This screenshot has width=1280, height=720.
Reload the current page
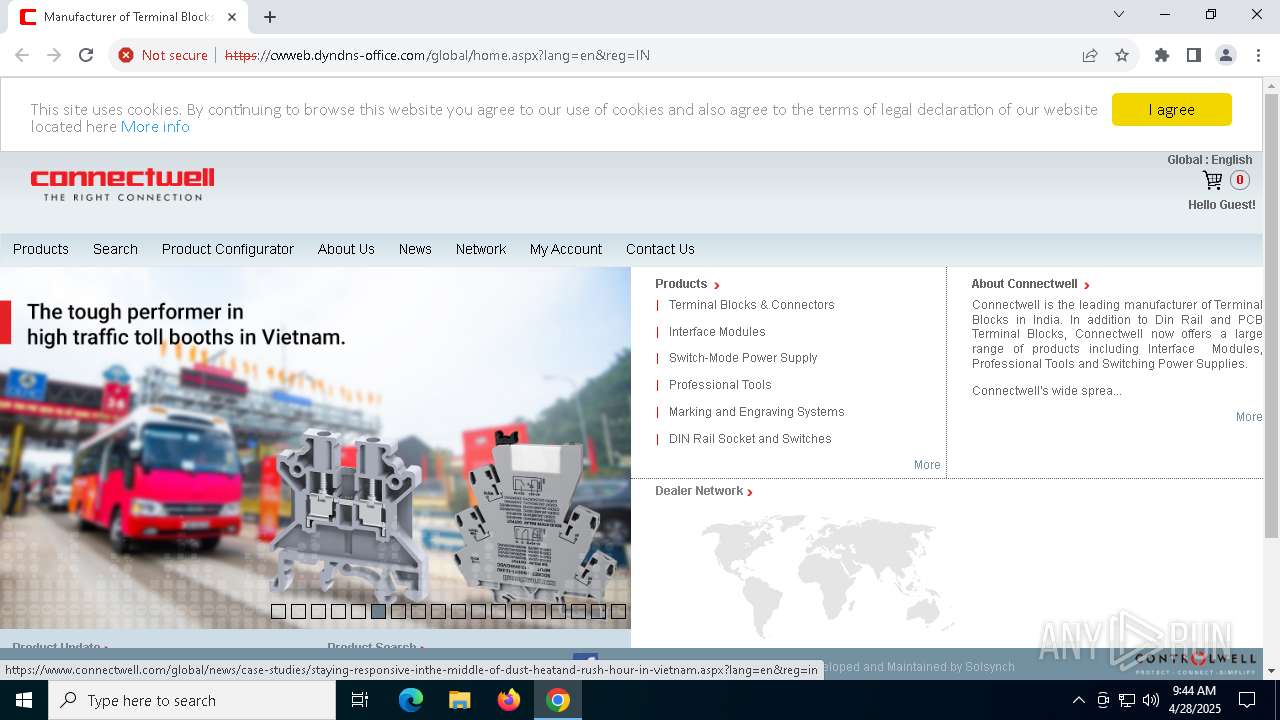(86, 55)
